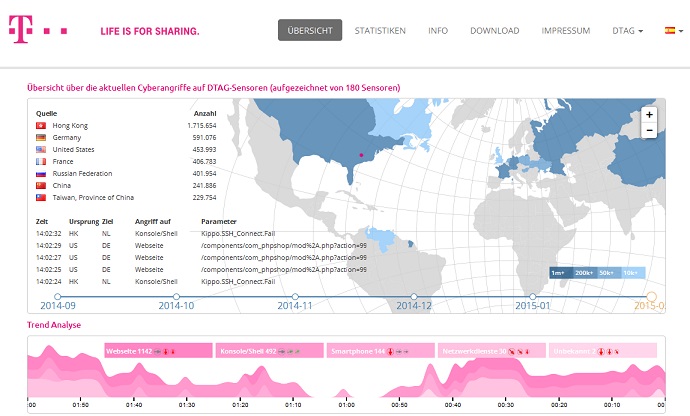690x416 pixels.
Task: Click the Germany count 591.076
Action: point(204,137)
